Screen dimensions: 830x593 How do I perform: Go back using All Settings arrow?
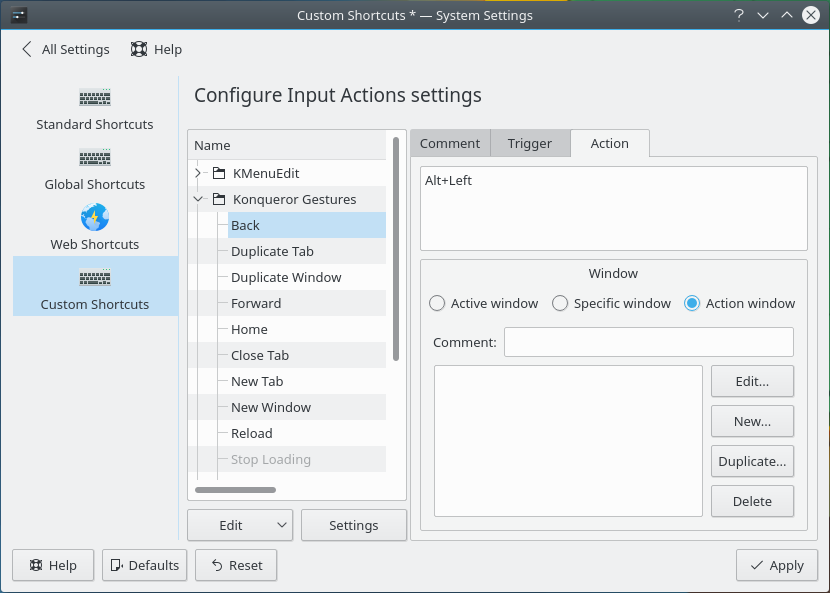pyautogui.click(x=27, y=49)
